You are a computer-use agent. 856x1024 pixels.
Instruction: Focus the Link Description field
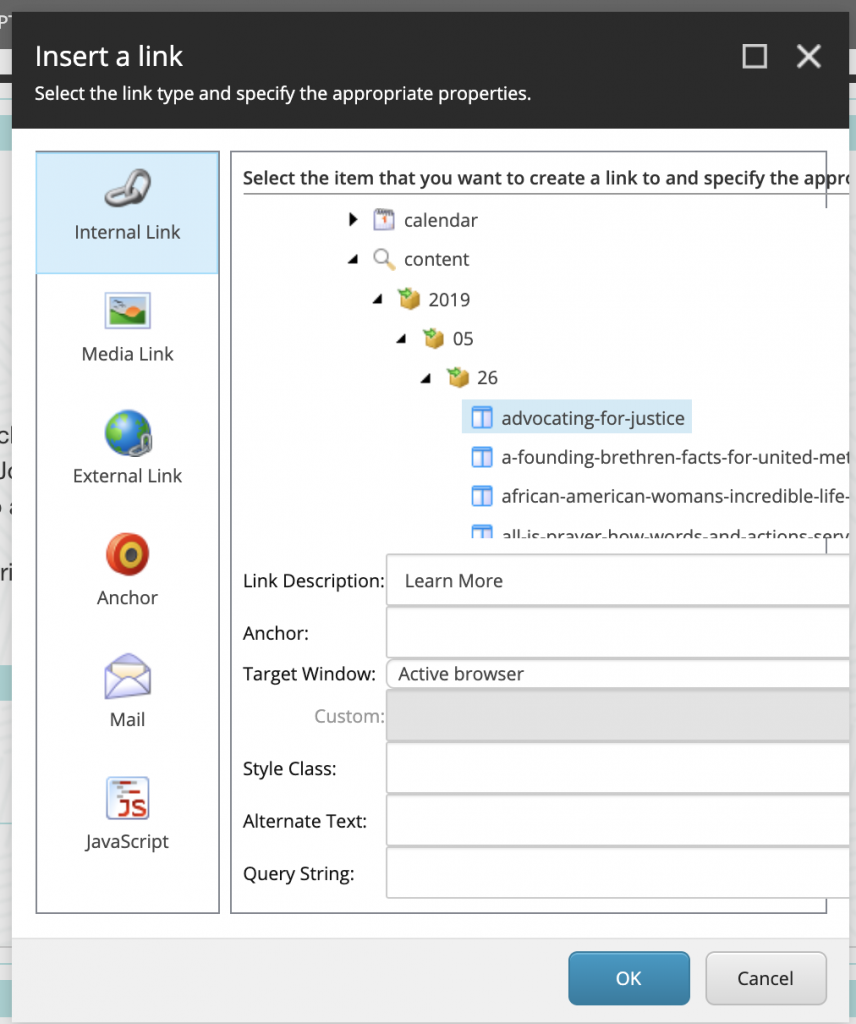pyautogui.click(x=618, y=581)
